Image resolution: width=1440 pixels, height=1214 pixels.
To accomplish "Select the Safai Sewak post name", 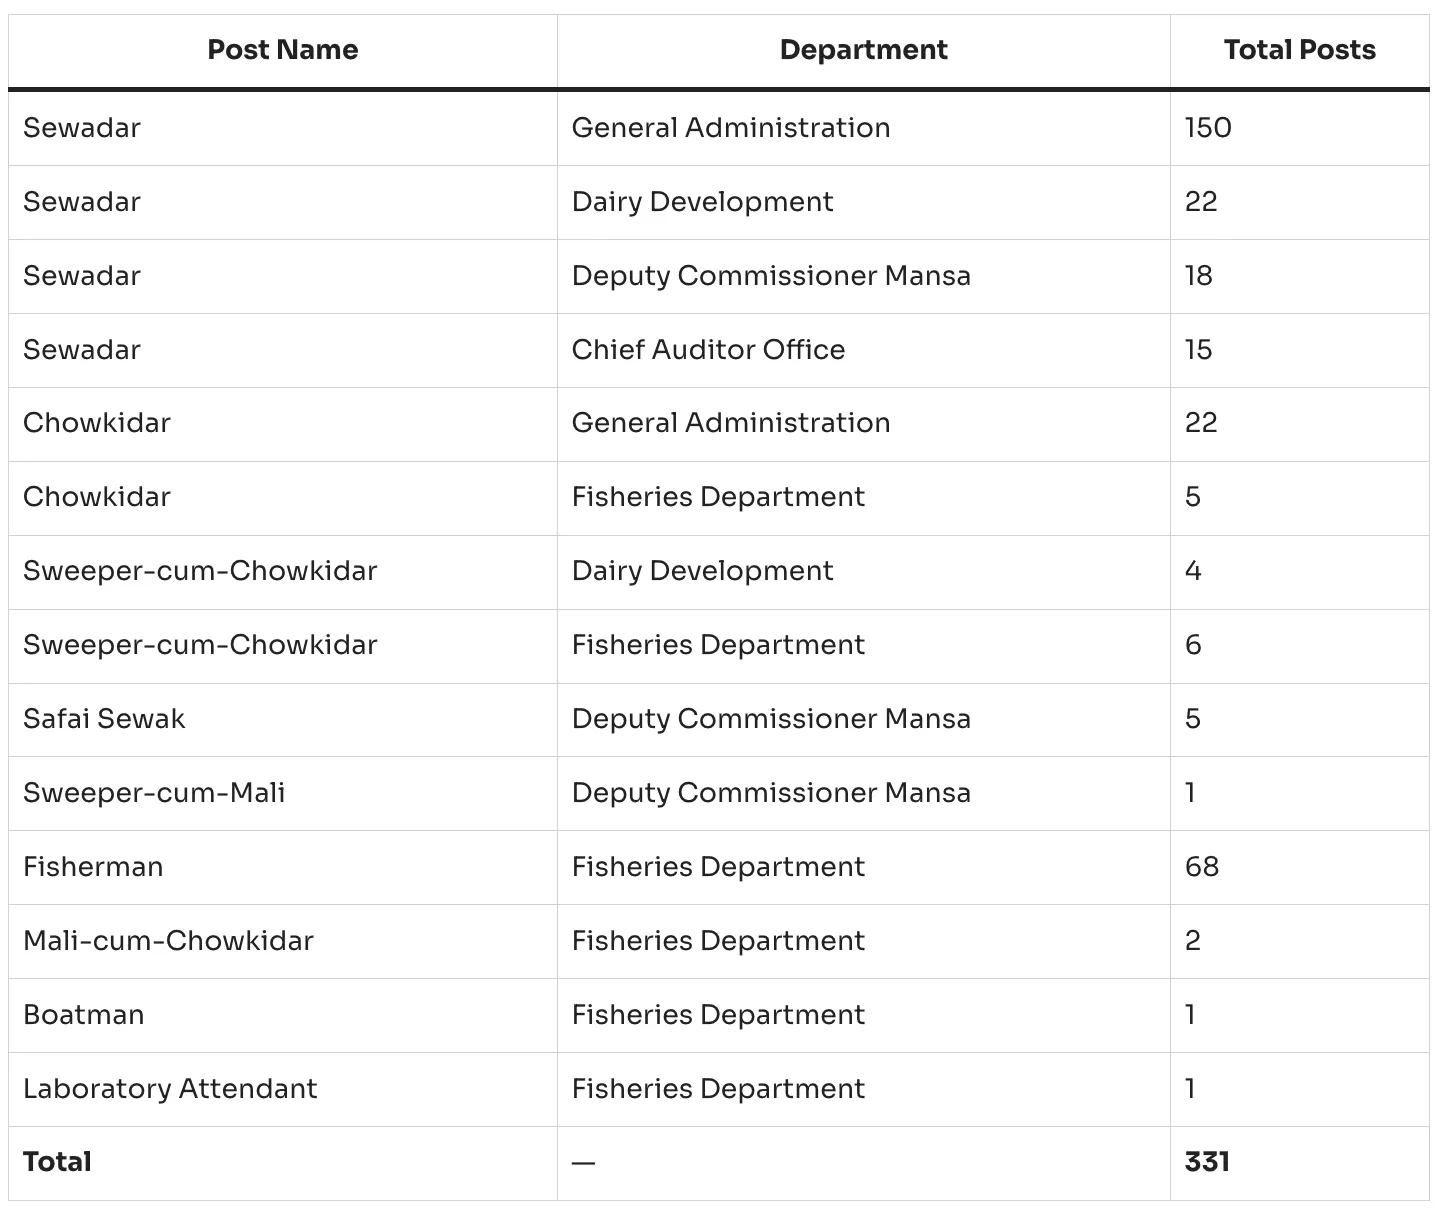I will pyautogui.click(x=104, y=719).
